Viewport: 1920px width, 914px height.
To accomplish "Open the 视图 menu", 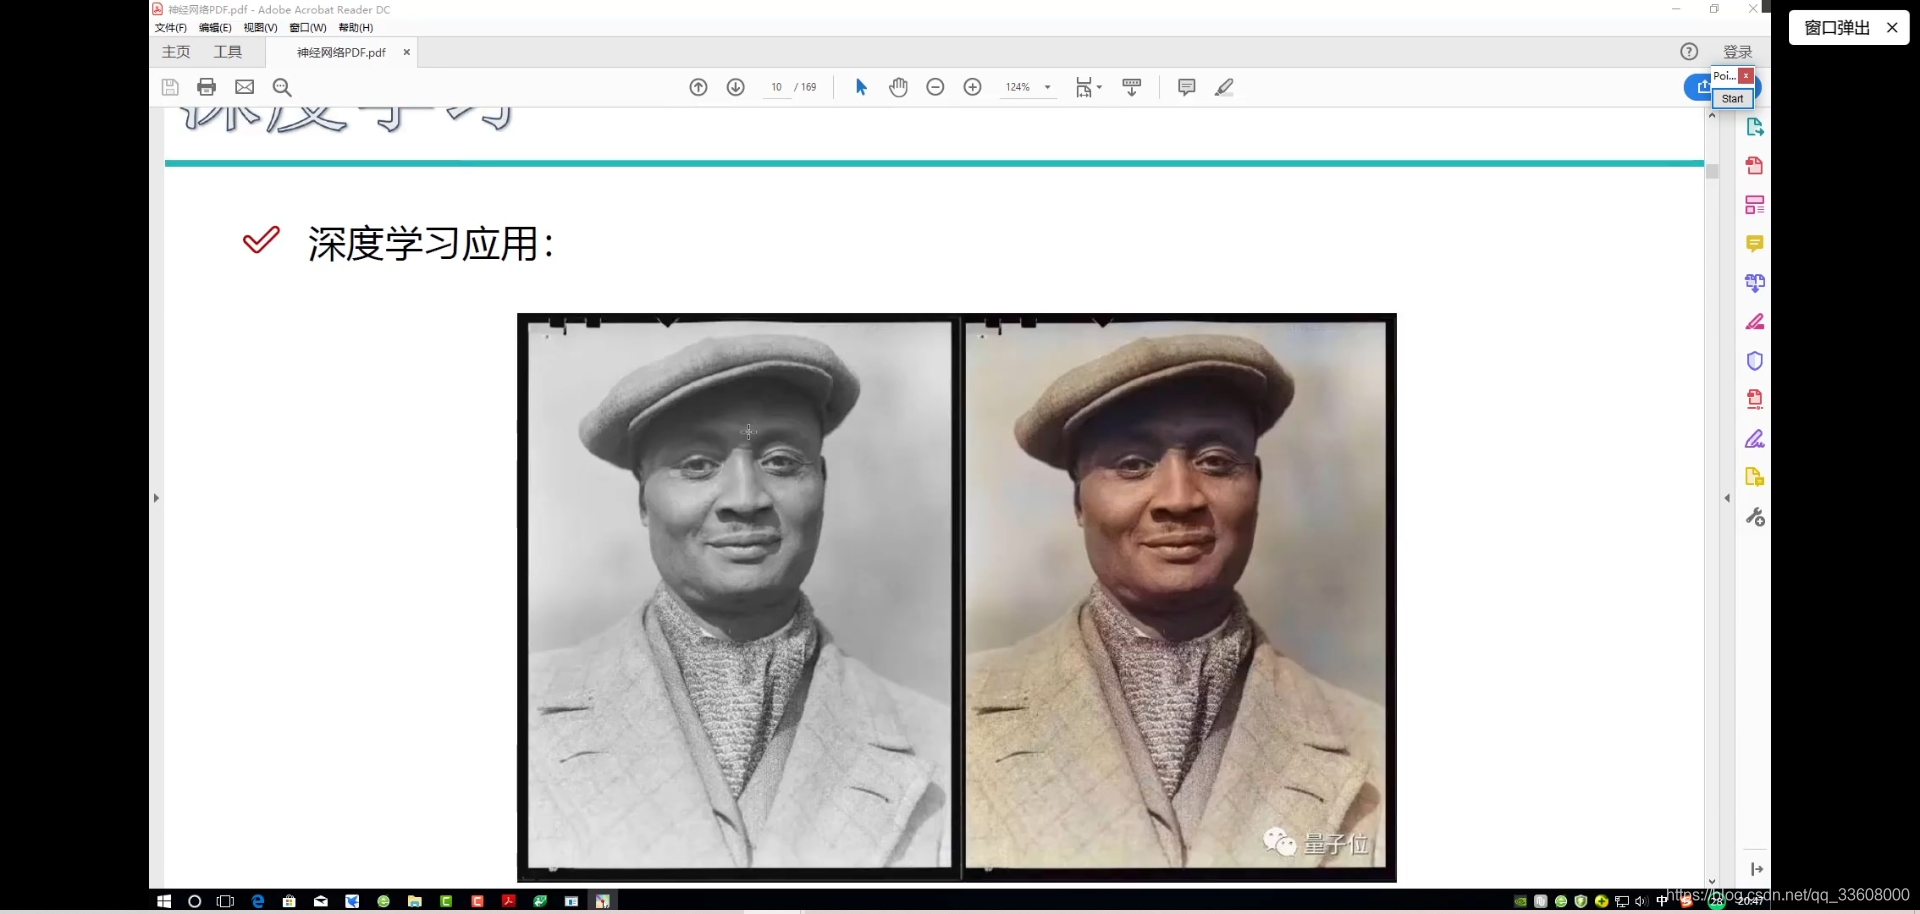I will click(259, 27).
